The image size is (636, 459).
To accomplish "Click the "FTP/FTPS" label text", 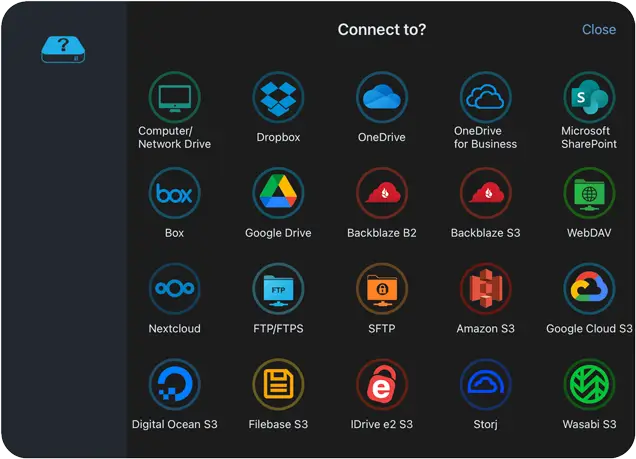I will pyautogui.click(x=278, y=328).
